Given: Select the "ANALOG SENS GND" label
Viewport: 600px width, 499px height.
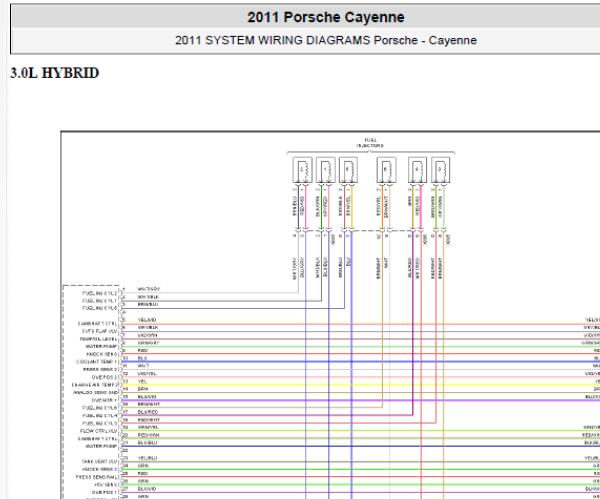Looking at the screenshot, I should pyautogui.click(x=96, y=393).
